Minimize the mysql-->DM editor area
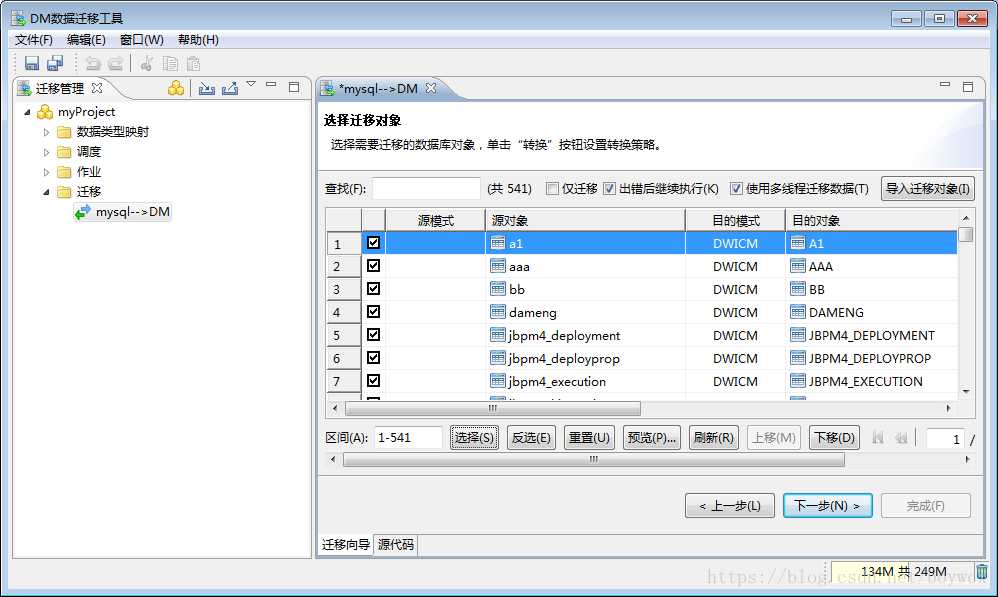998x597 pixels. [945, 84]
